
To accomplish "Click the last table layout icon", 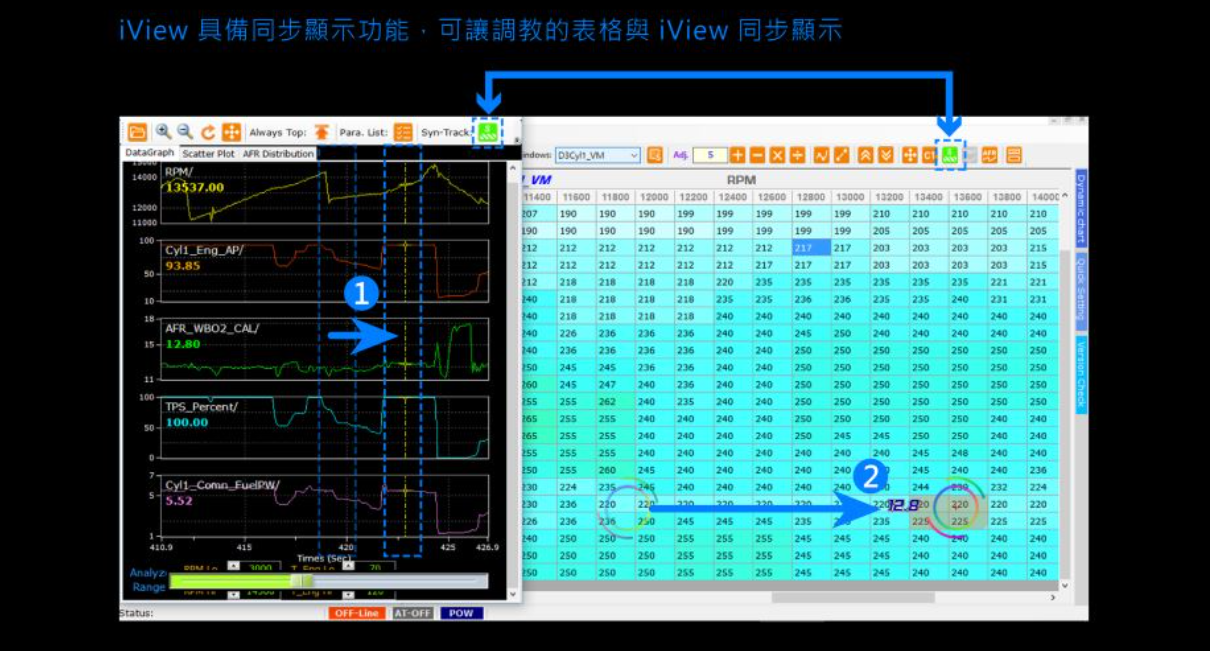I will (1014, 155).
